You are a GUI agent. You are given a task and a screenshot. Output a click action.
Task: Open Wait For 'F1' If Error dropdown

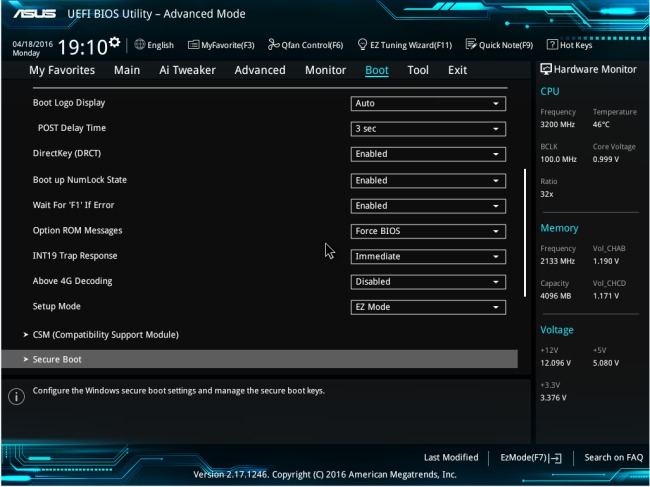pyautogui.click(x=428, y=206)
